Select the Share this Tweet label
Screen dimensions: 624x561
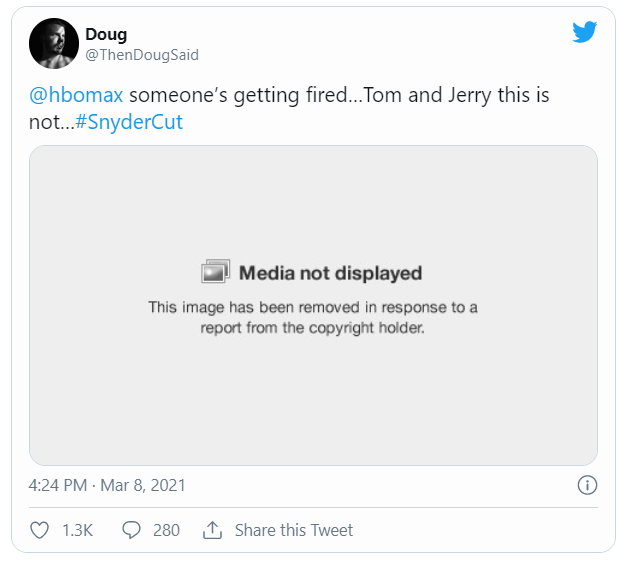point(293,530)
